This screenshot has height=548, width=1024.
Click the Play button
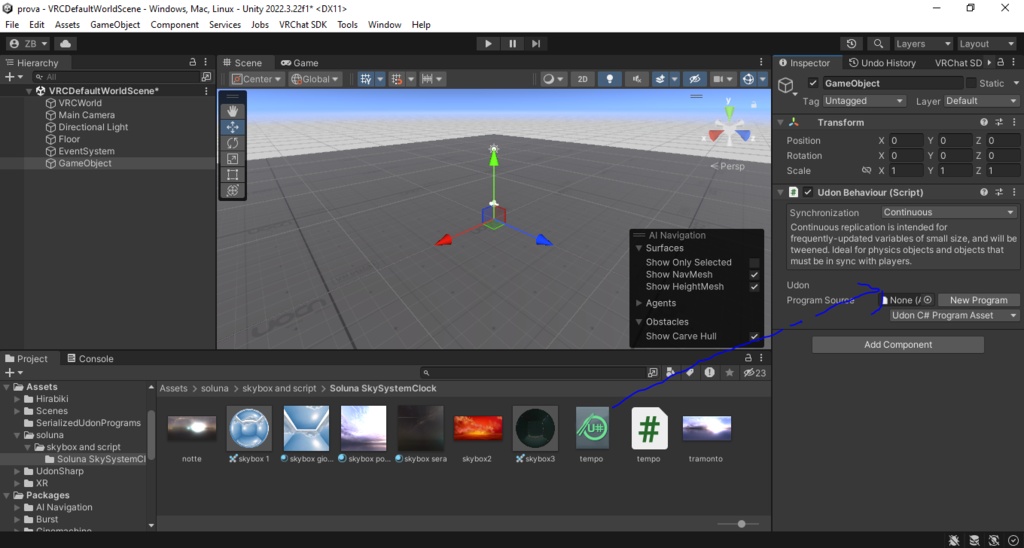click(x=488, y=44)
